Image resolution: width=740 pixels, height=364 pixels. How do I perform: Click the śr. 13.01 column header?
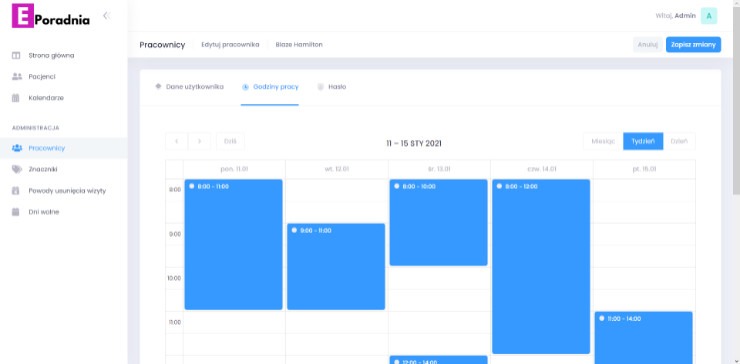click(439, 169)
